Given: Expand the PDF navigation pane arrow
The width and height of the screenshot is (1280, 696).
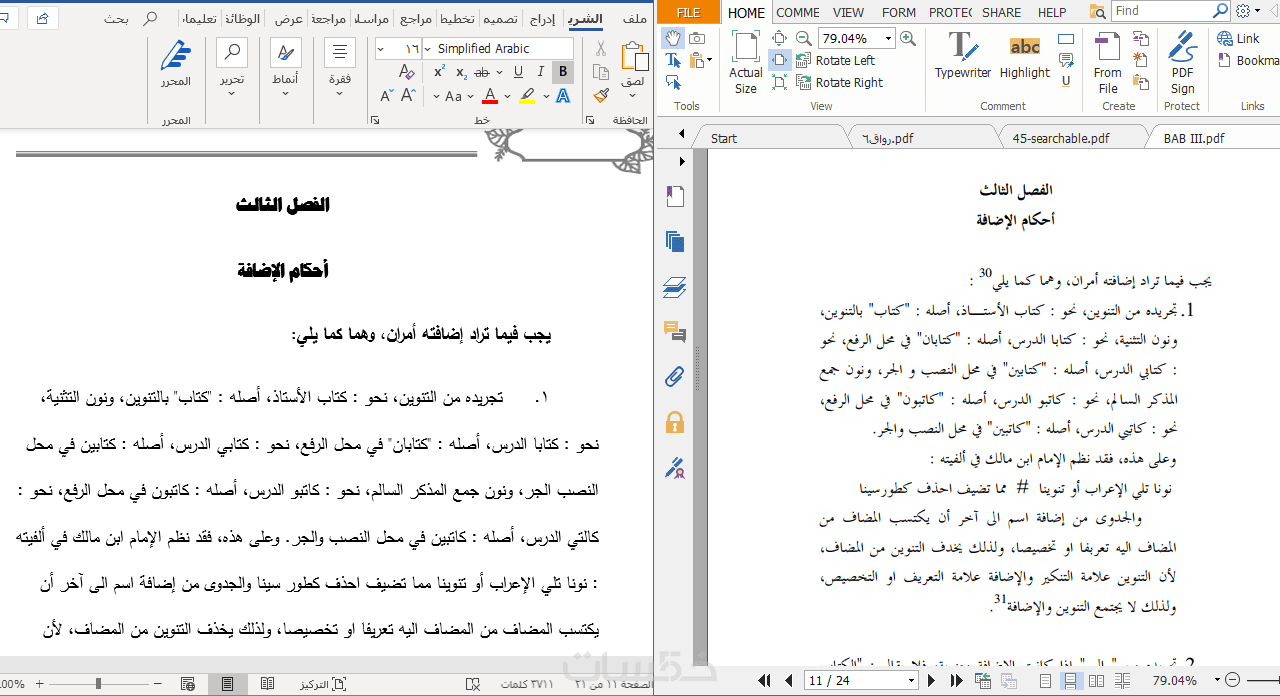Looking at the screenshot, I should 682,162.
